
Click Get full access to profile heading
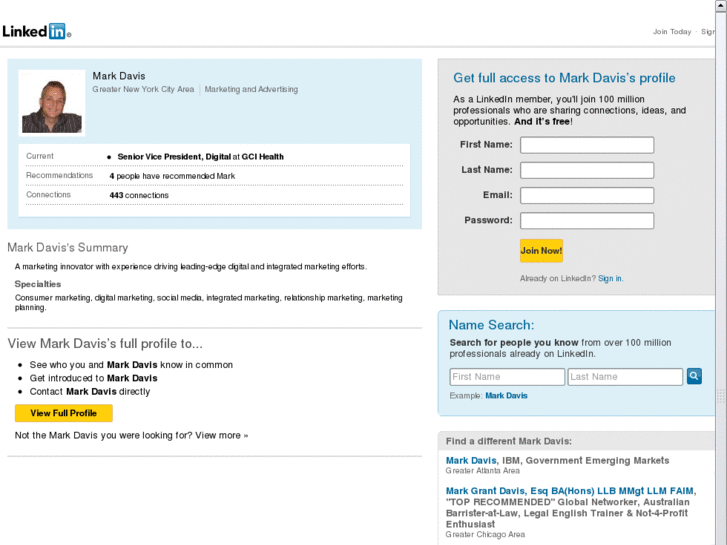click(564, 78)
